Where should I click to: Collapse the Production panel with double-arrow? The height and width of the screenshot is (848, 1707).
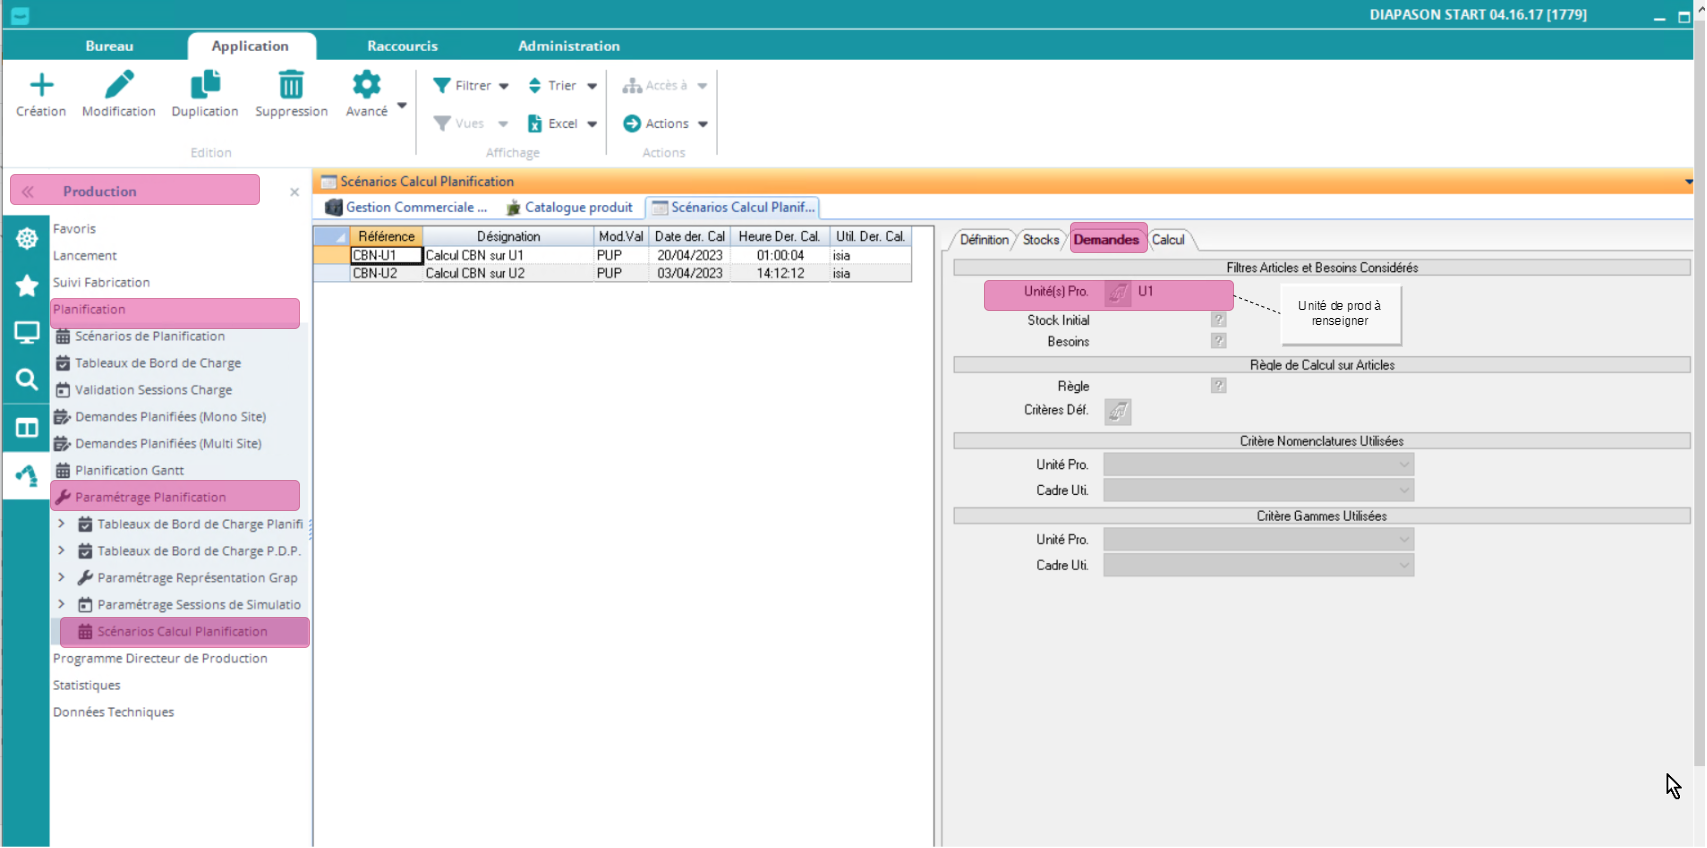[28, 191]
